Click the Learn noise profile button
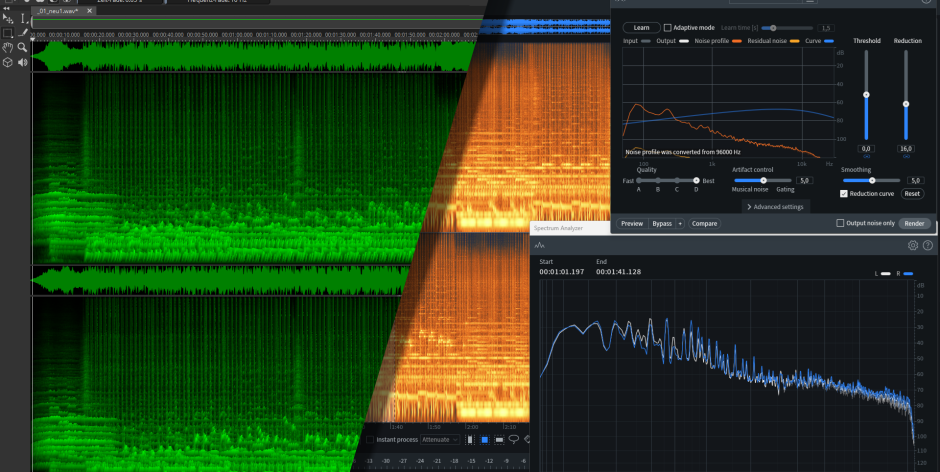The width and height of the screenshot is (940, 472). coord(640,28)
